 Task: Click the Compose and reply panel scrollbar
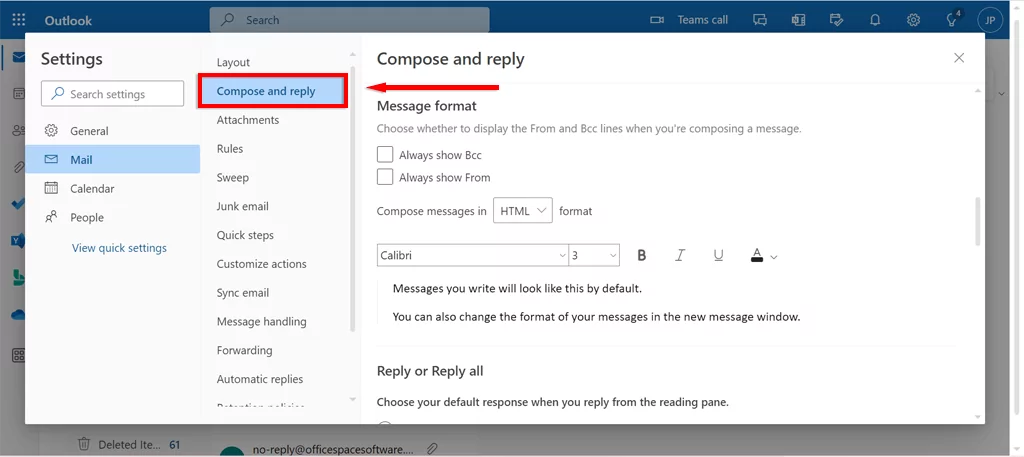coord(977,221)
